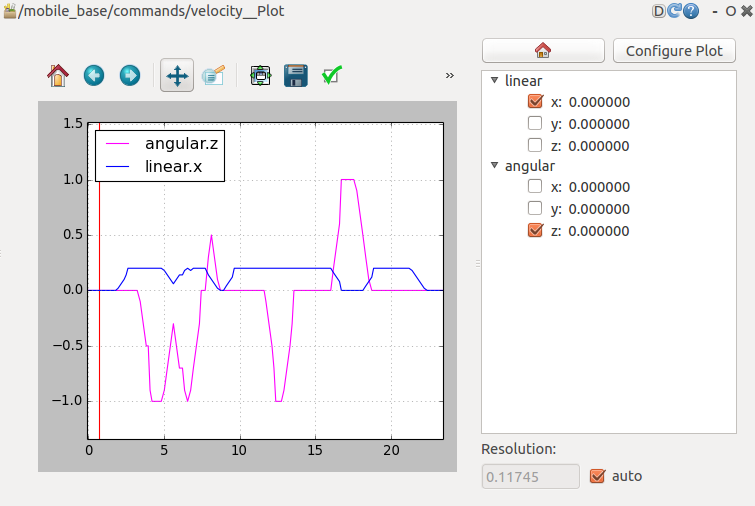Viewport: 755px width, 506px height.
Task: Expand the toolbar overflow chevron
Action: pos(449,75)
